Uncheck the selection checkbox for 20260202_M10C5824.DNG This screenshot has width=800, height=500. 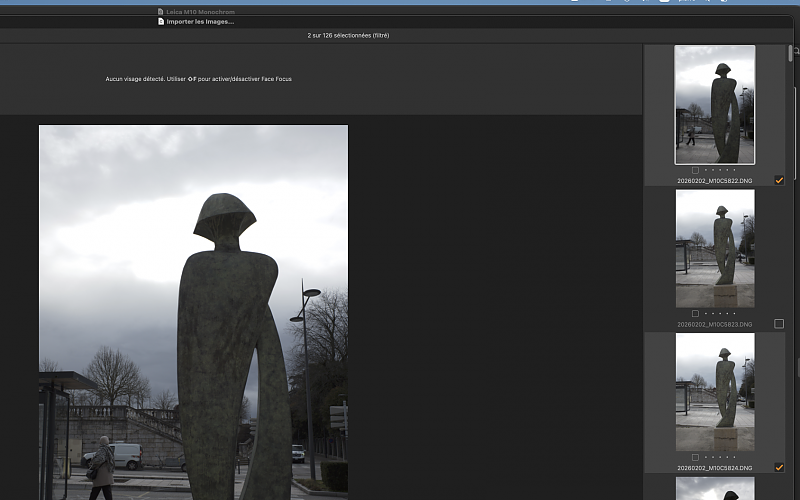coord(779,467)
